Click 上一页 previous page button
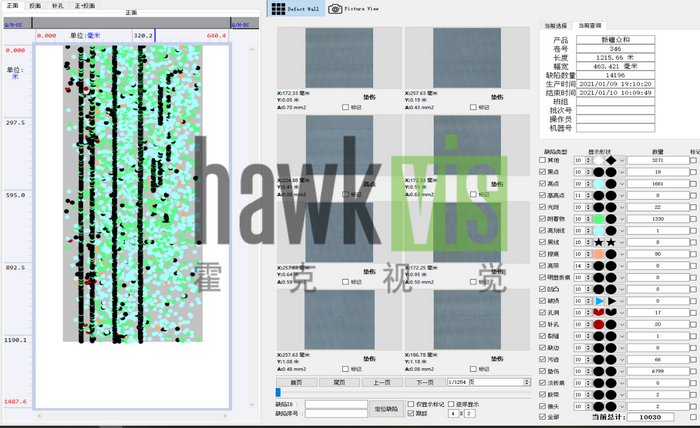 (382, 382)
